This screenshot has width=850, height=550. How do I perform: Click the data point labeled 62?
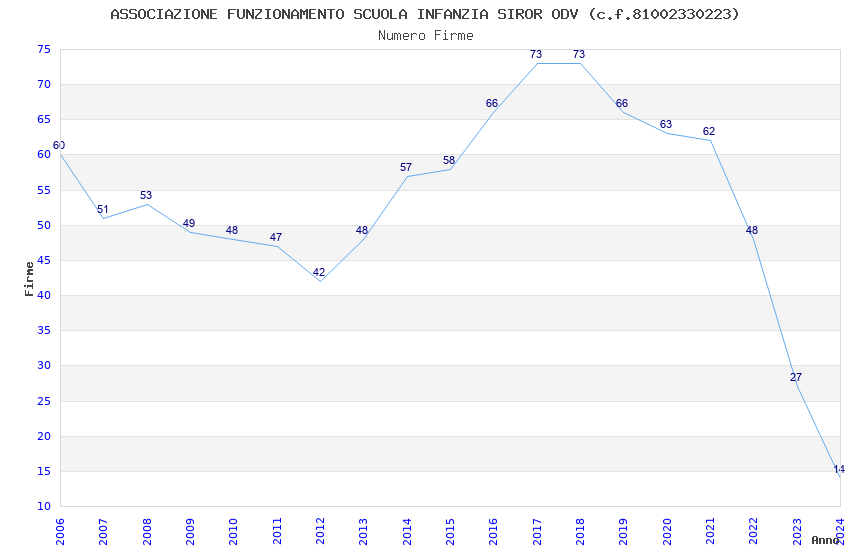pyautogui.click(x=709, y=132)
